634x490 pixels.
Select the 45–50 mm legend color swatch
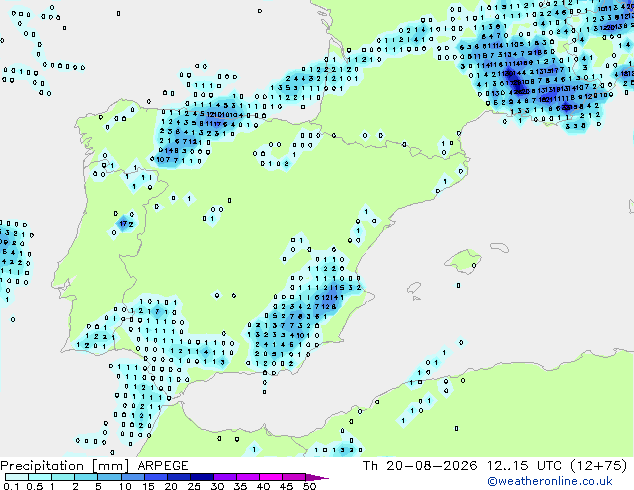click(x=294, y=477)
